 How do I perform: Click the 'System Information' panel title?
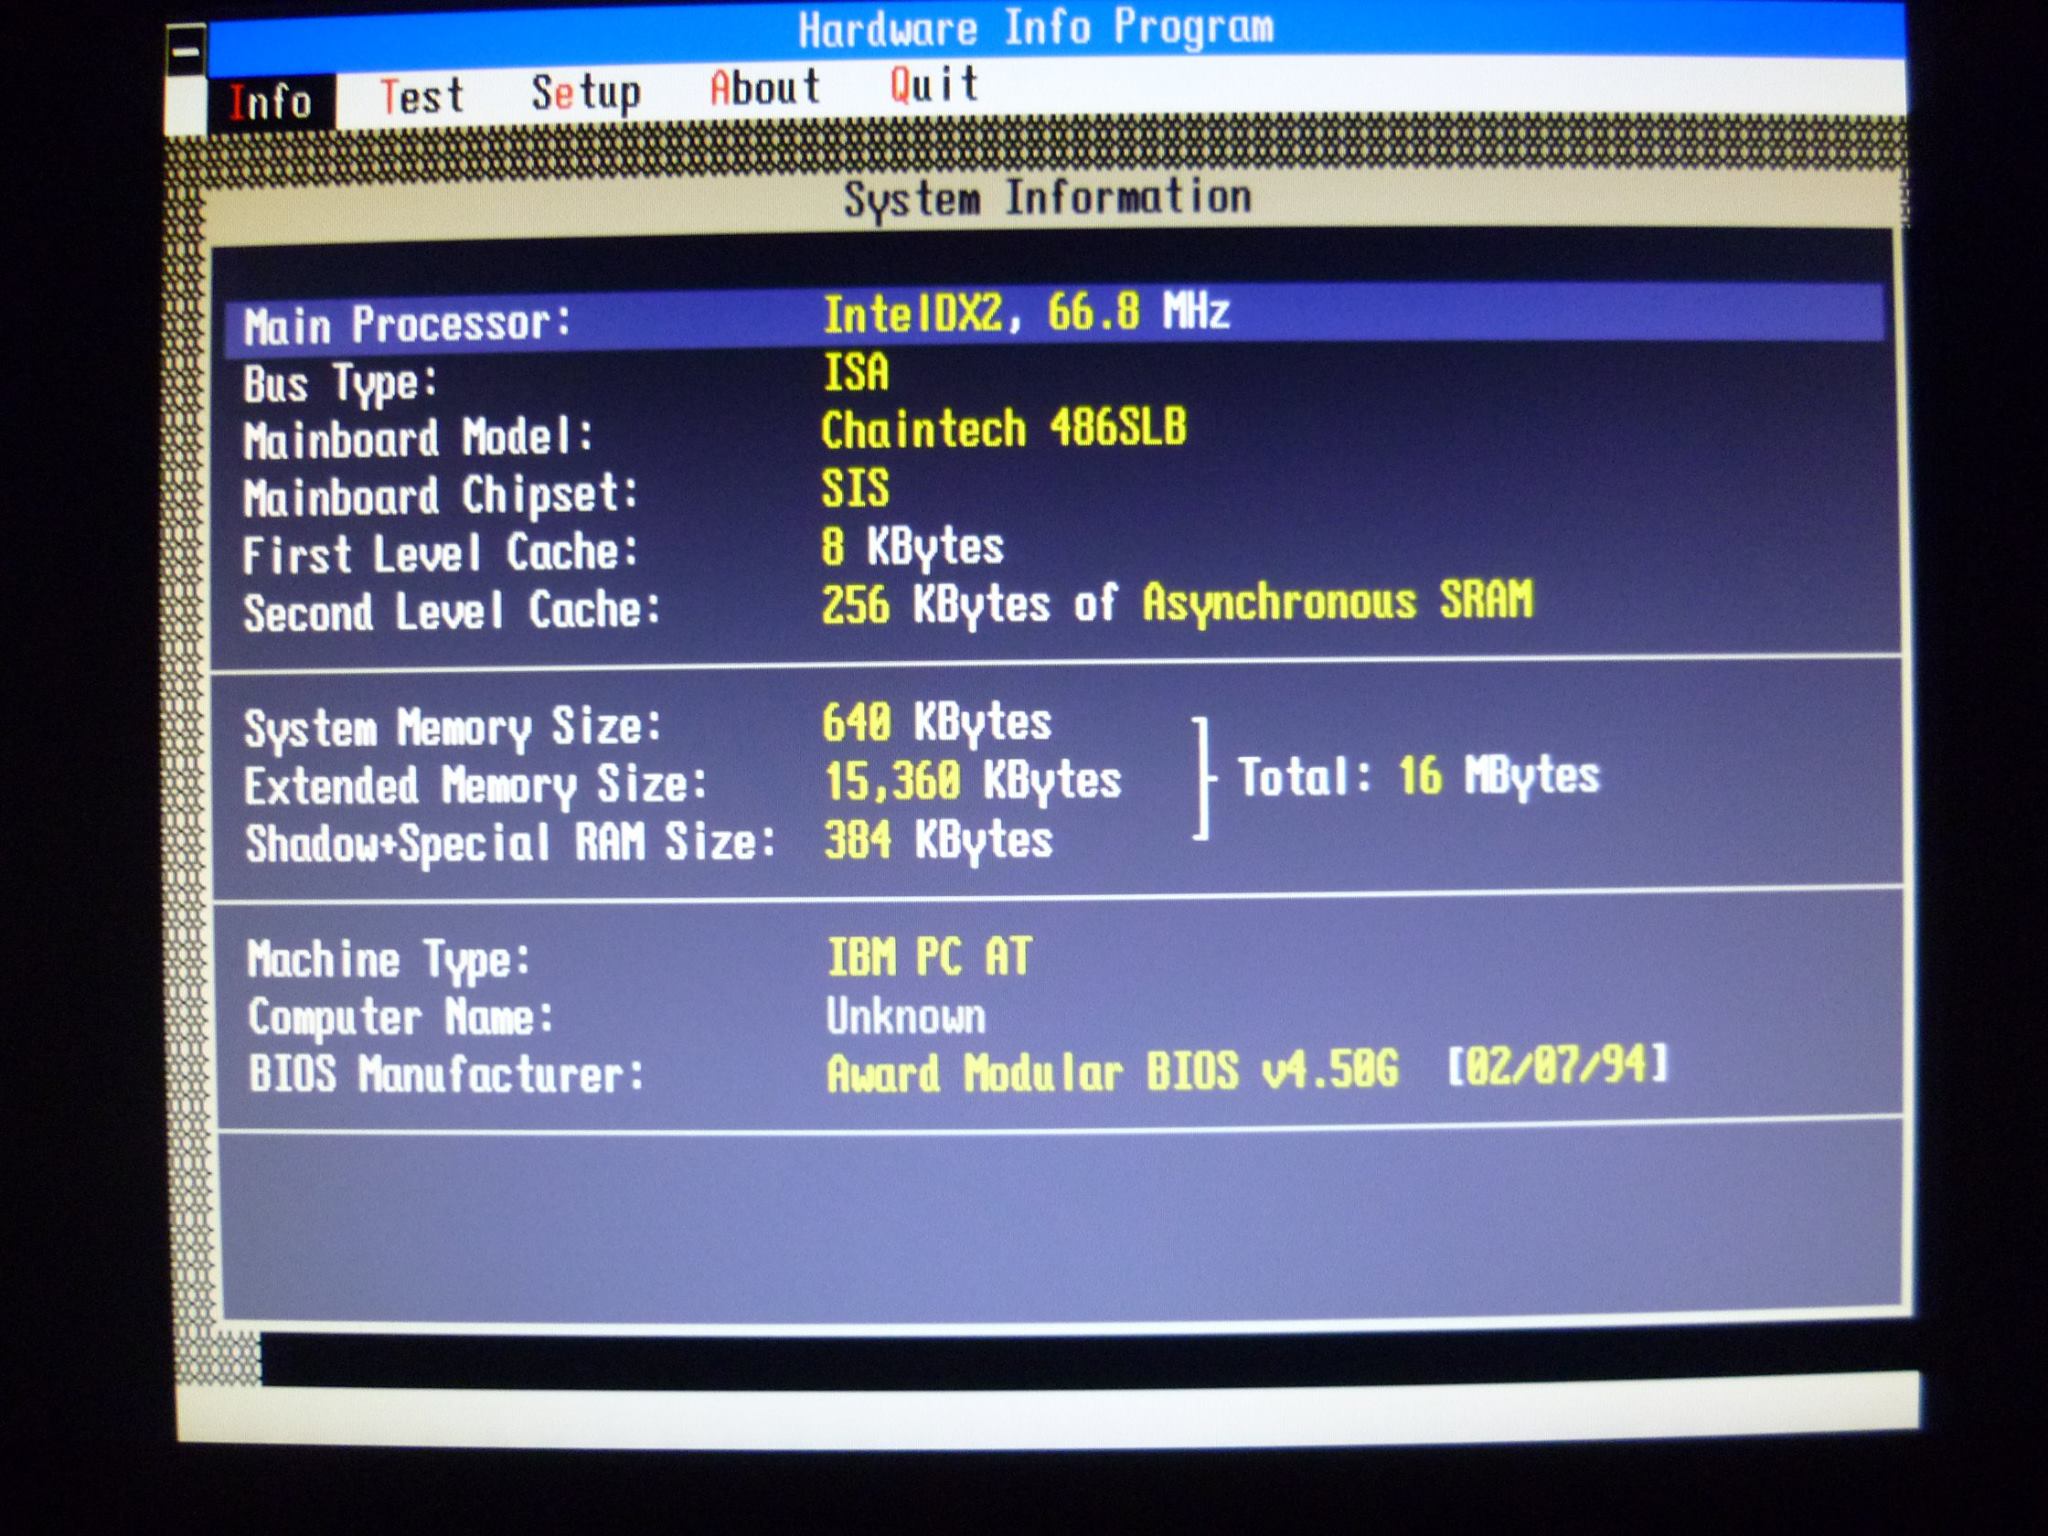click(x=1047, y=198)
